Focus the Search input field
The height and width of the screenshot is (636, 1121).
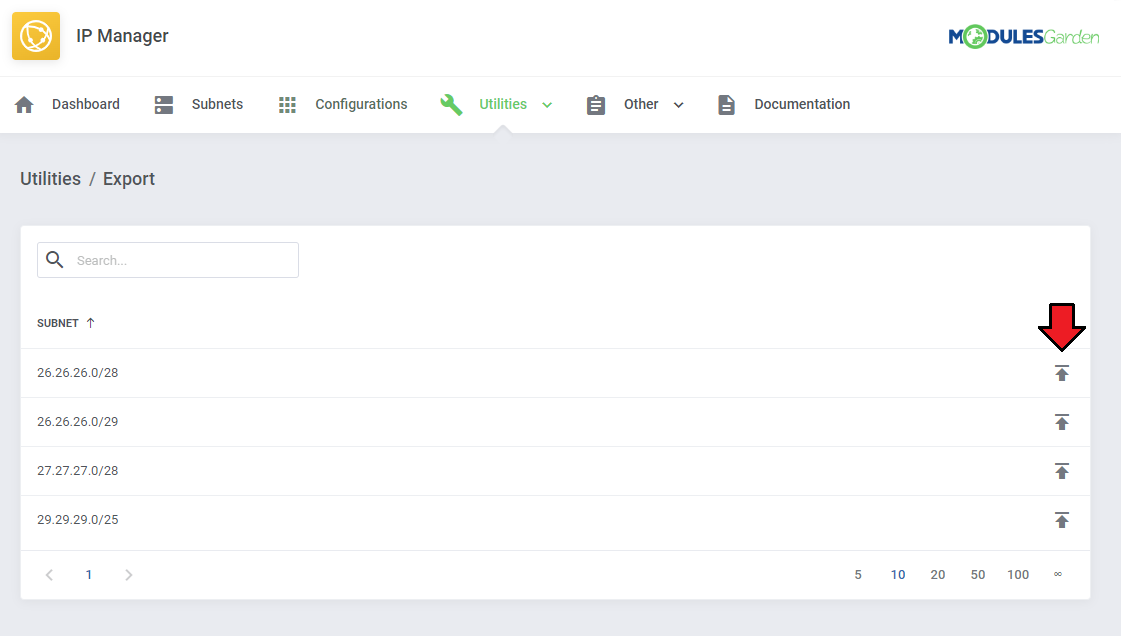[x=168, y=260]
